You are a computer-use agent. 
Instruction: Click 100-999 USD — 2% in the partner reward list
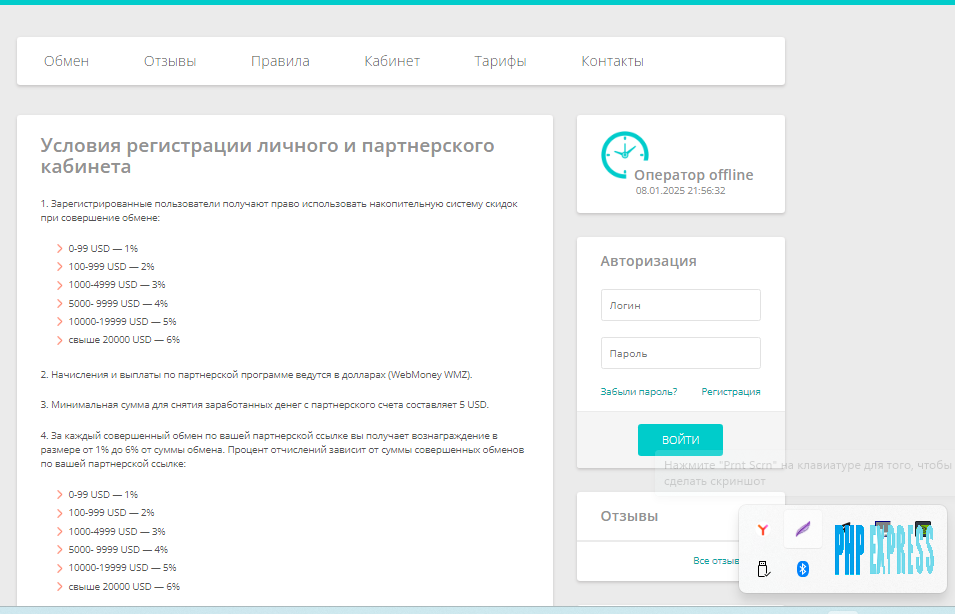tap(111, 513)
